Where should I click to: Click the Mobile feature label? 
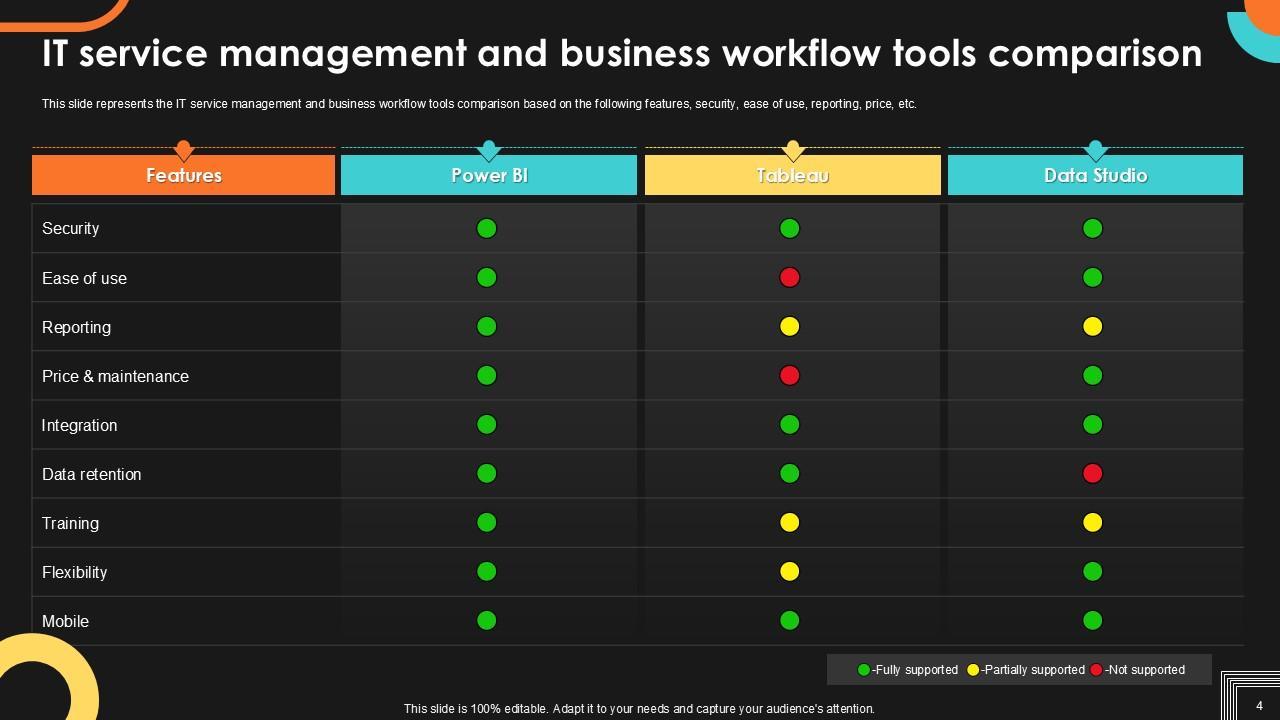65,621
